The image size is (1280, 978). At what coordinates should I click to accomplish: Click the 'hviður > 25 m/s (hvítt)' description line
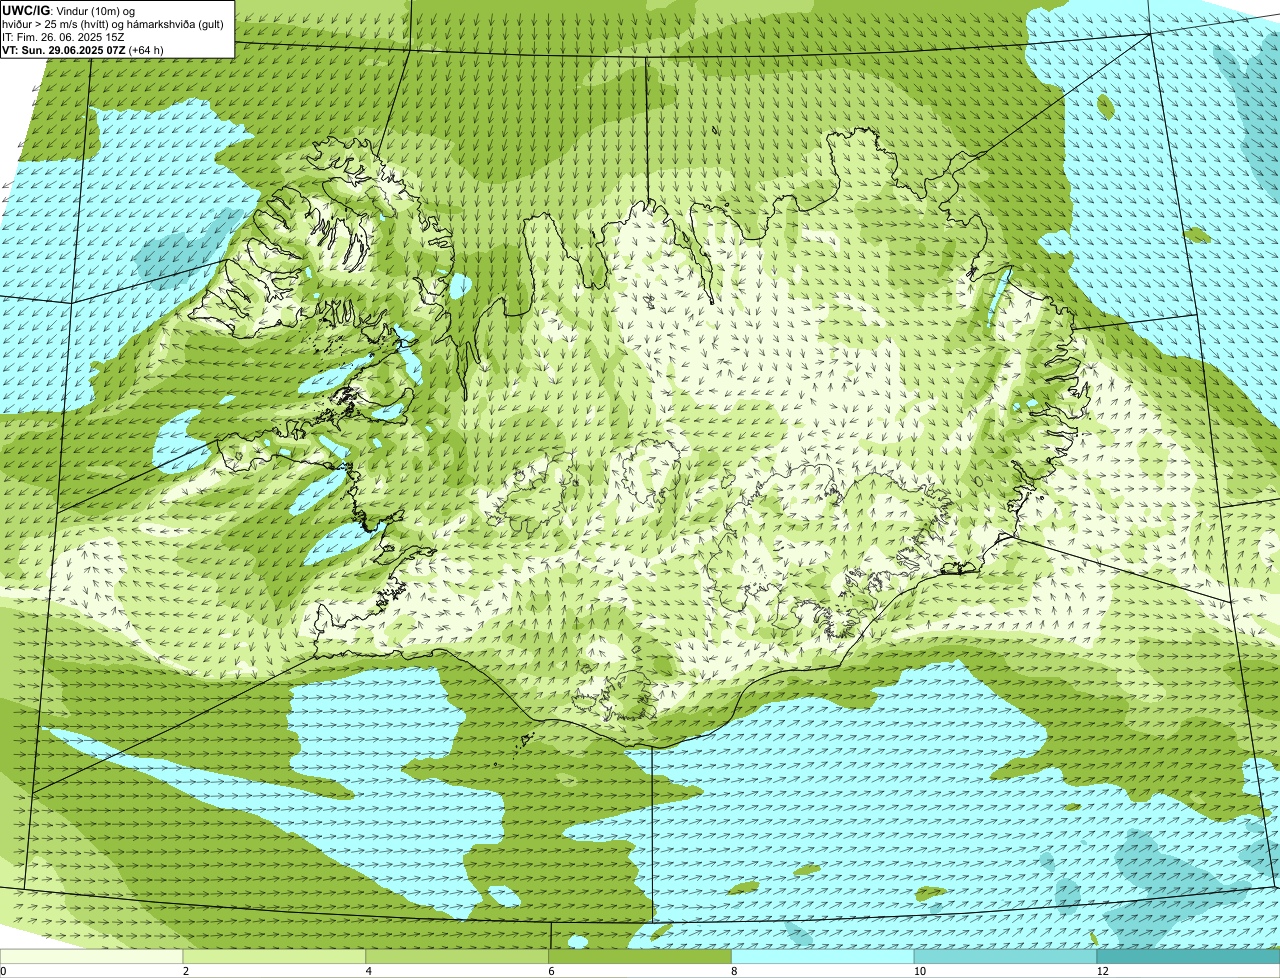(113, 23)
